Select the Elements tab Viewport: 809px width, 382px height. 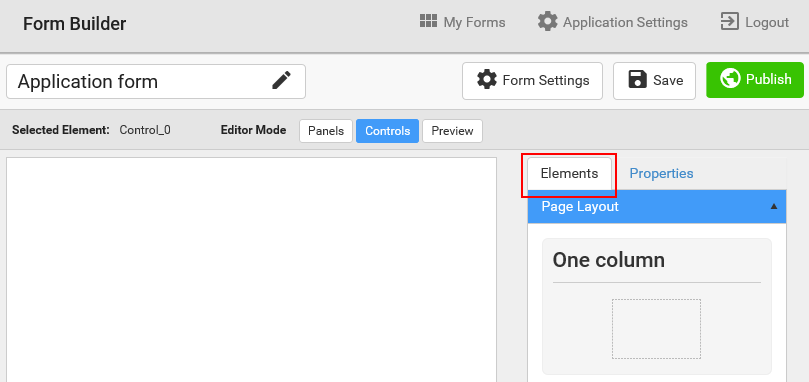coord(569,173)
